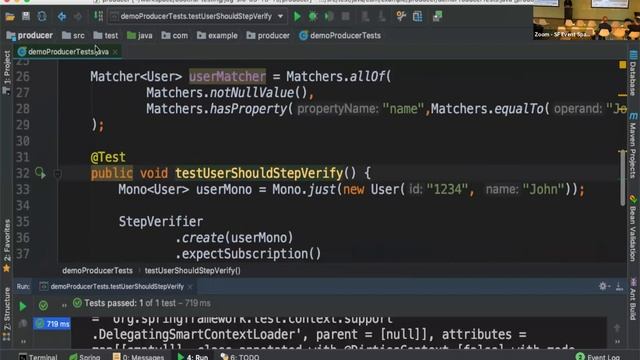This screenshot has height=360, width=640.
Task: Open the 6: TODO tool window
Action: pyautogui.click(x=240, y=357)
